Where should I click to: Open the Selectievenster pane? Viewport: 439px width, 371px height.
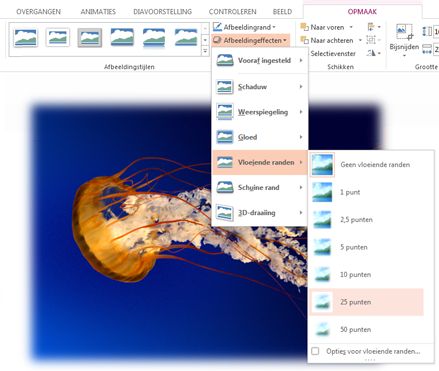[x=332, y=53]
